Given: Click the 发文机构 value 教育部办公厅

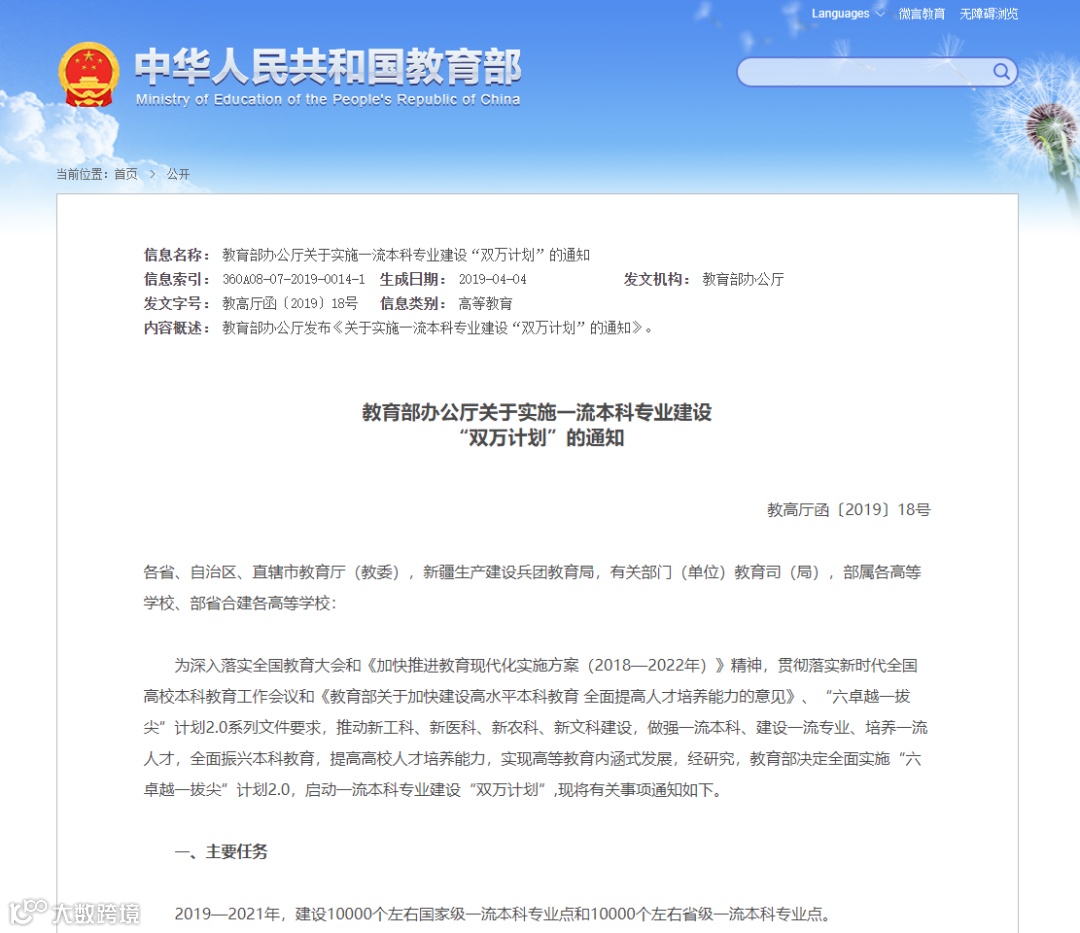Looking at the screenshot, I should (742, 280).
